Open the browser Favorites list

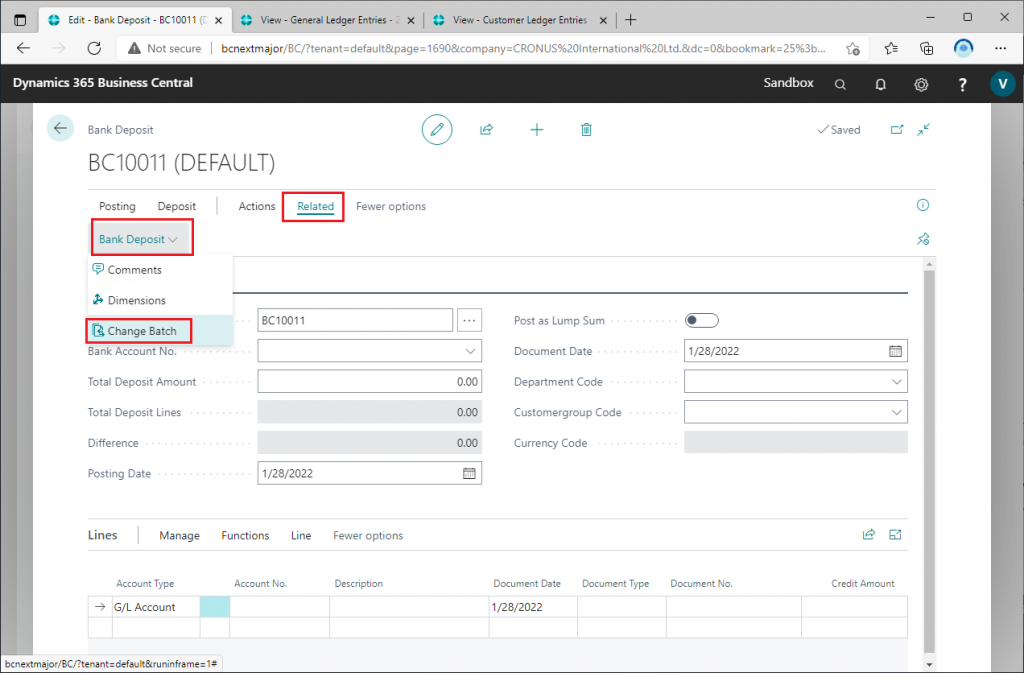pos(891,48)
